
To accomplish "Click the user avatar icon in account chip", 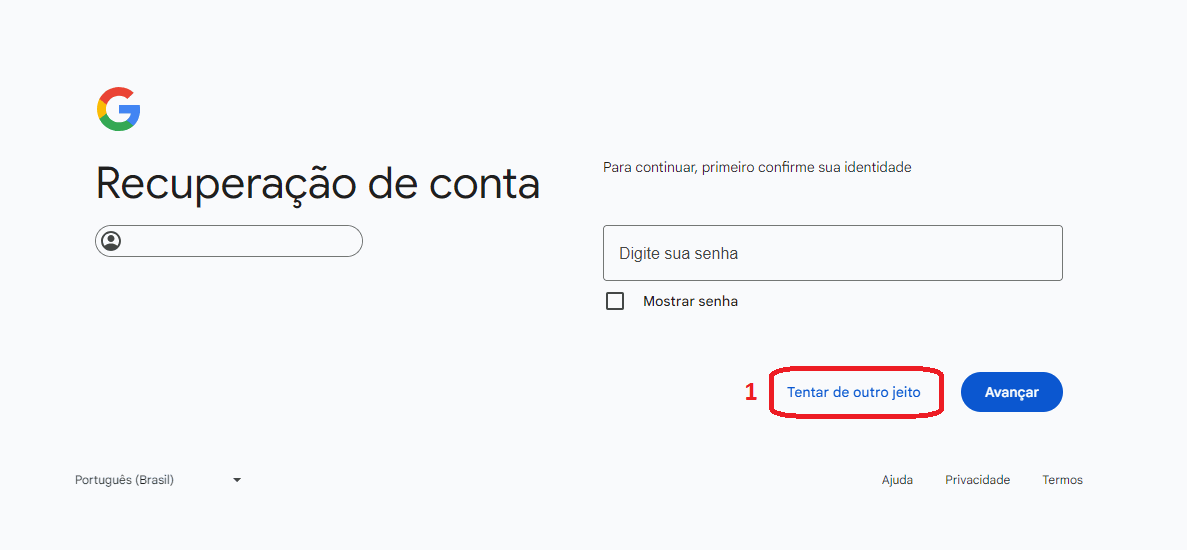I will (111, 241).
